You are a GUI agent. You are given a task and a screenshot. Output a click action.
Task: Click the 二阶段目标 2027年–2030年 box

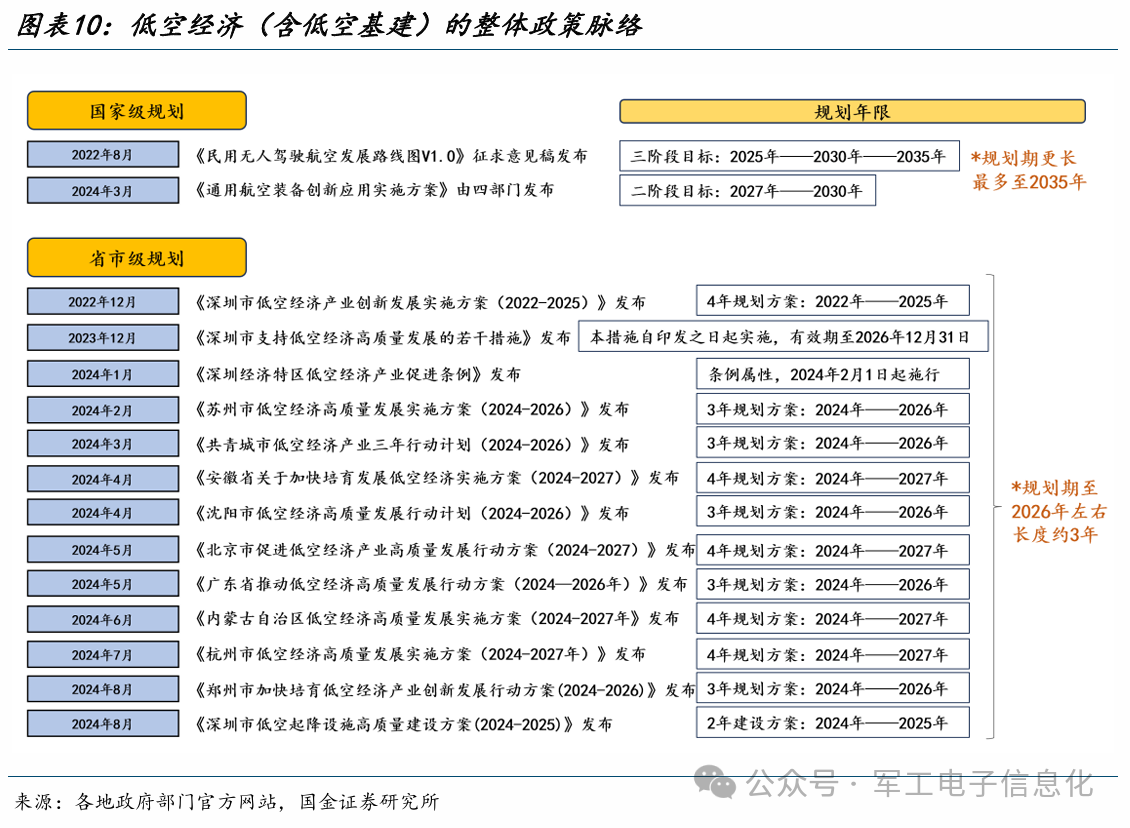click(x=747, y=190)
